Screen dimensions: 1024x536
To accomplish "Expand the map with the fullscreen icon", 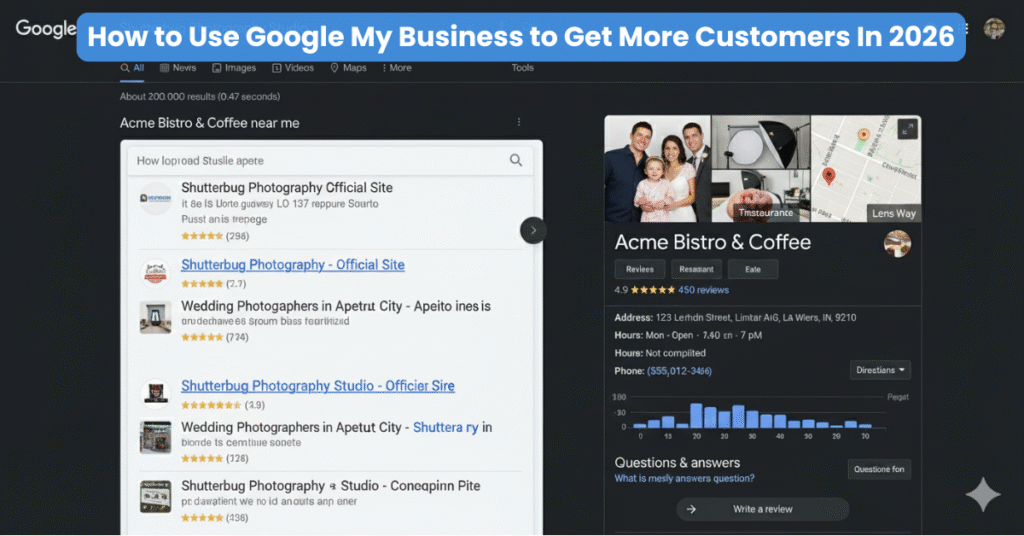I will (x=907, y=129).
